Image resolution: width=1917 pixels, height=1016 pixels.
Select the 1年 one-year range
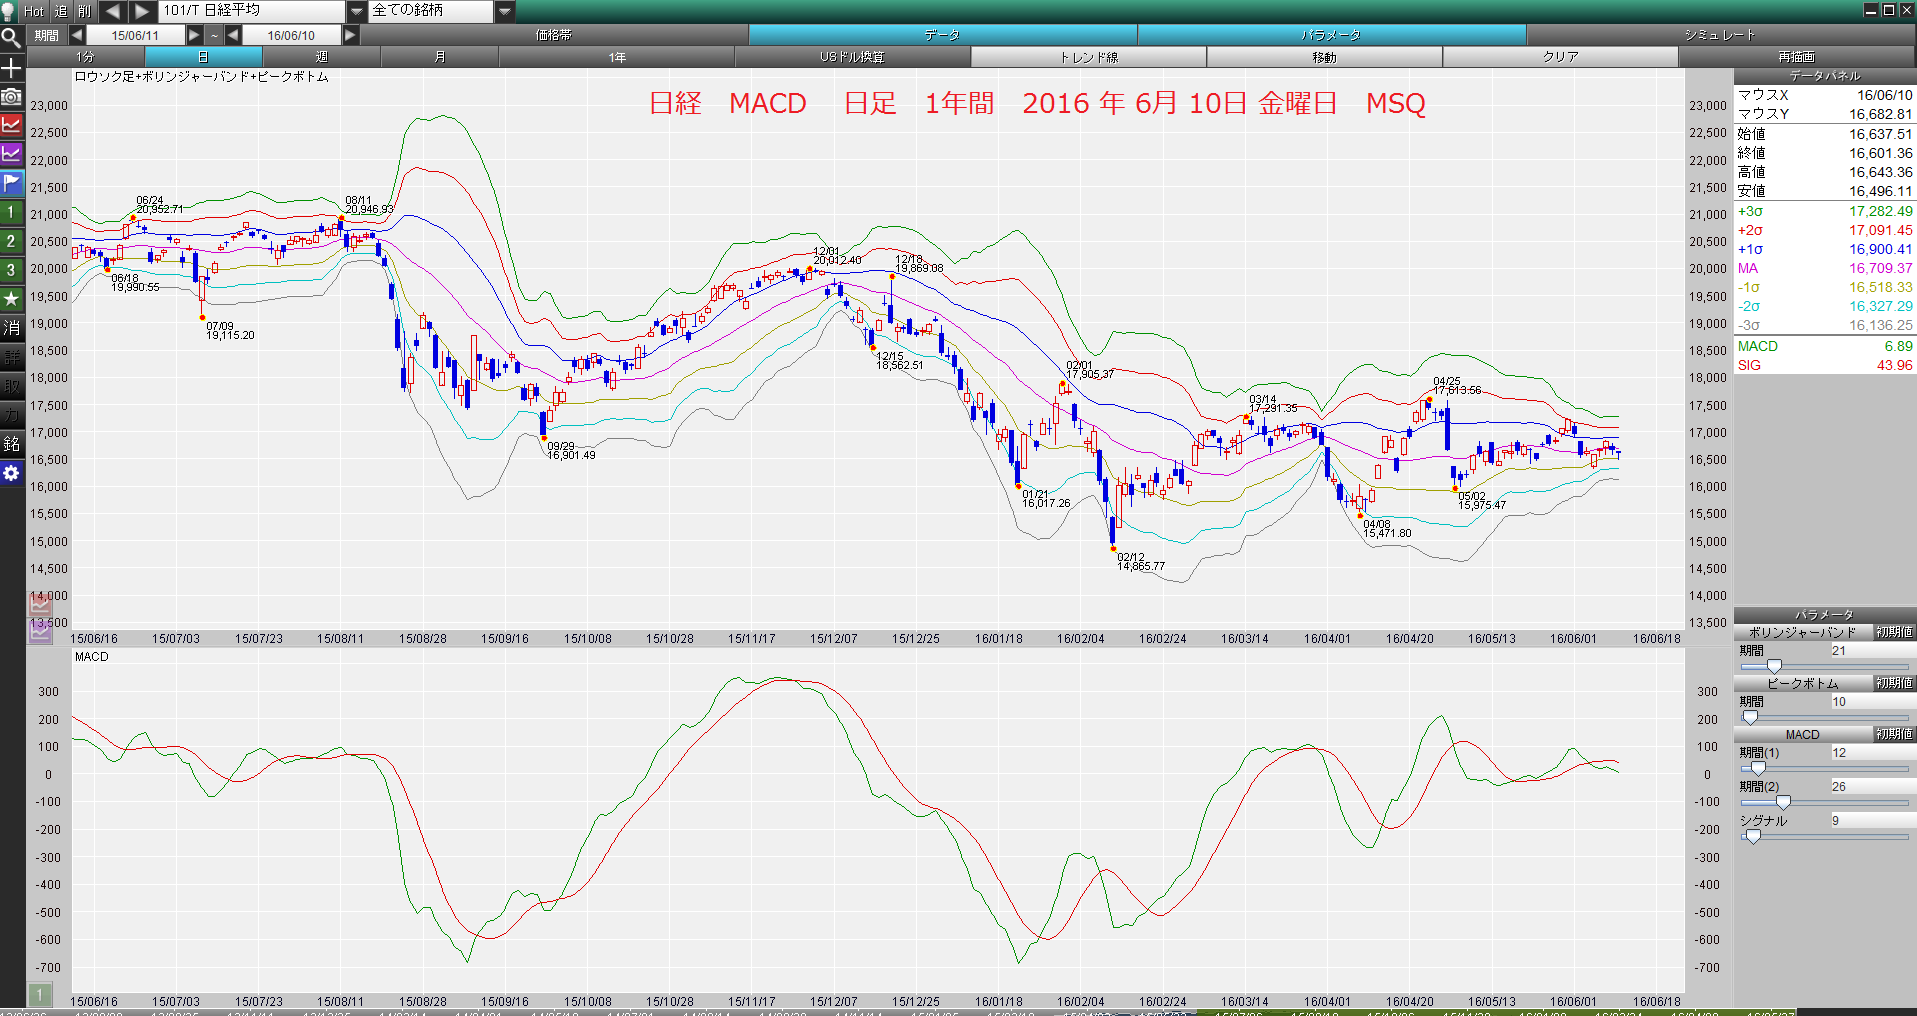pos(617,57)
